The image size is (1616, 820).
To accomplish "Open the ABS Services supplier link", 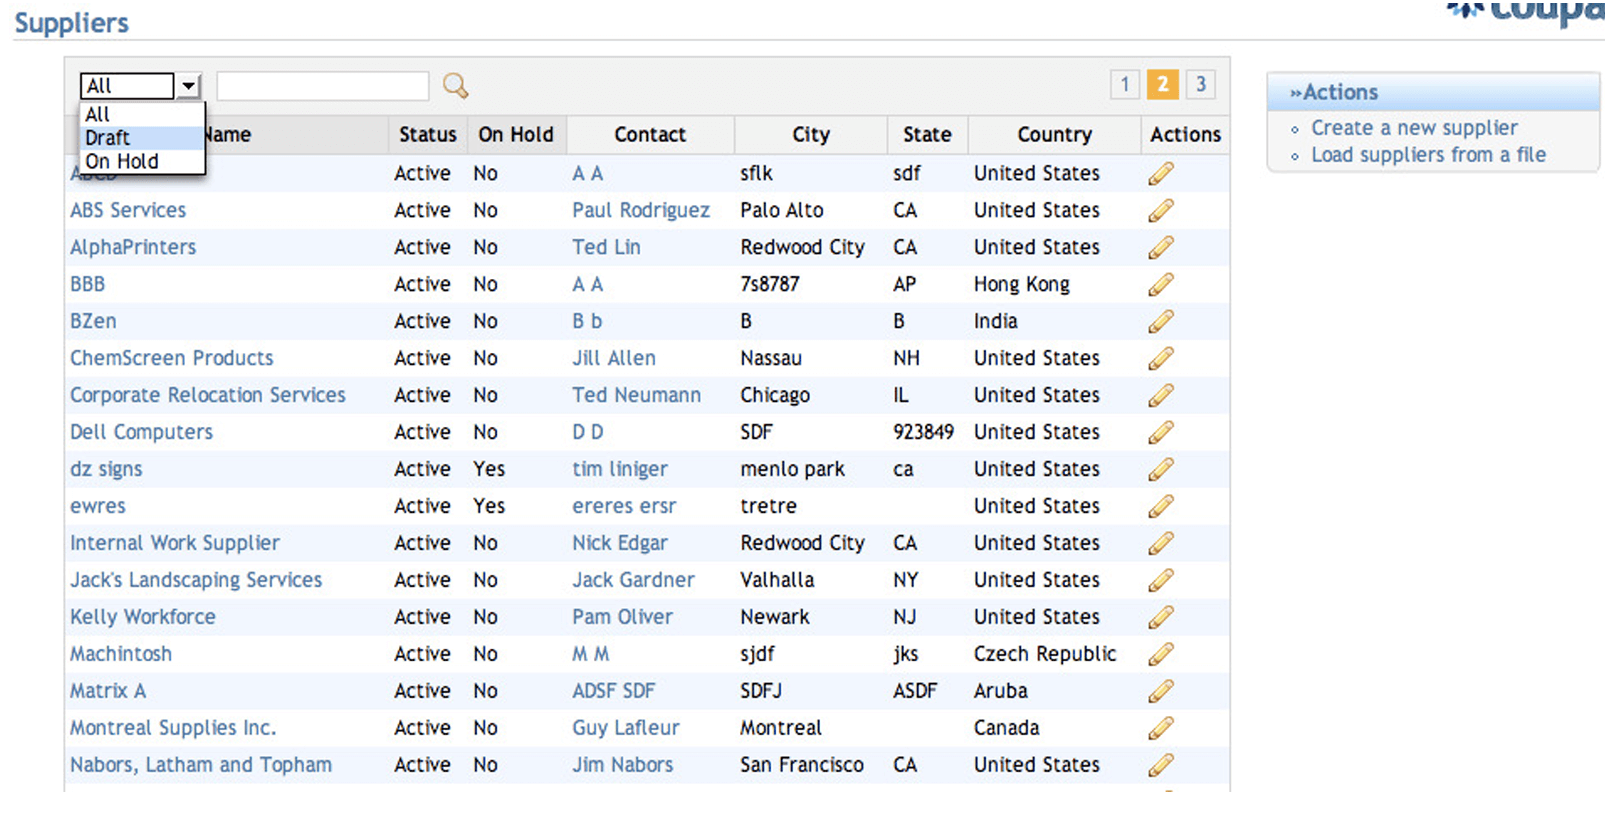I will (x=128, y=211).
